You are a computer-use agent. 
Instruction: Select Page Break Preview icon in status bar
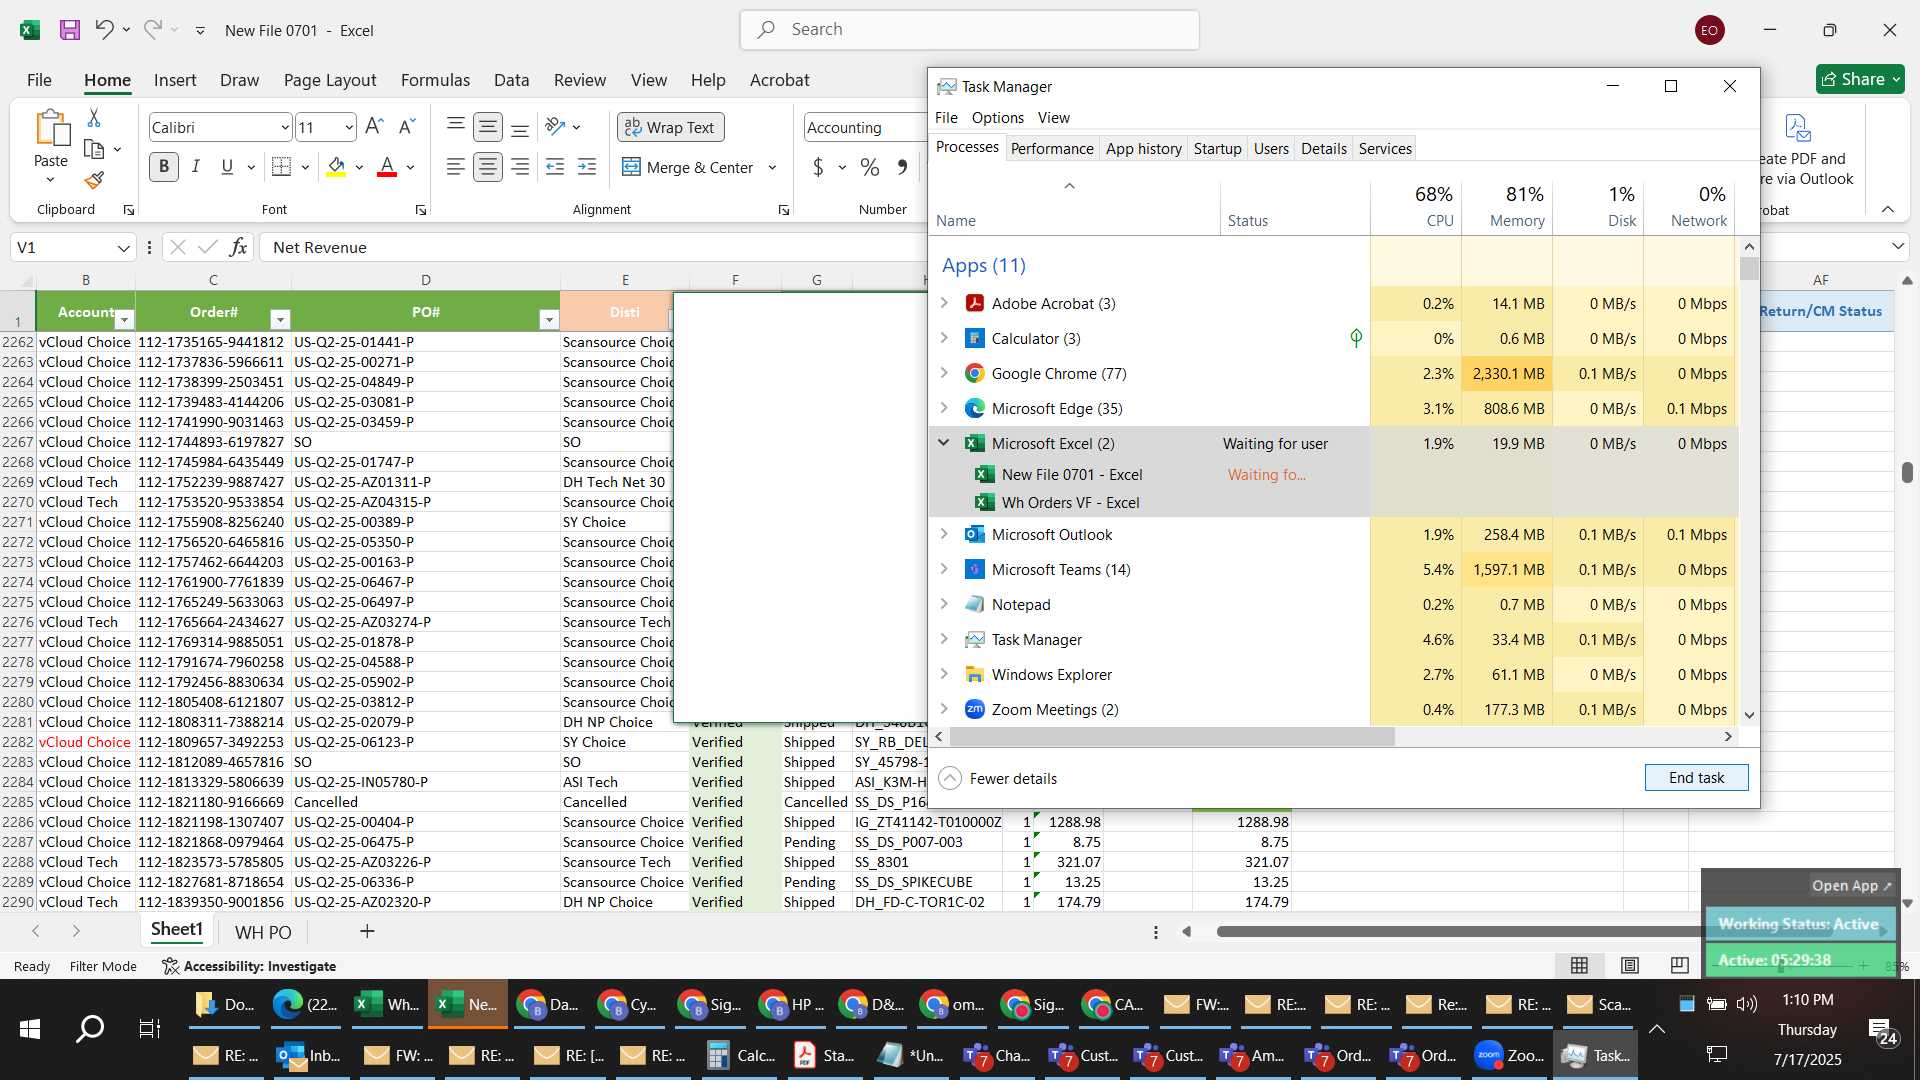coord(1680,965)
